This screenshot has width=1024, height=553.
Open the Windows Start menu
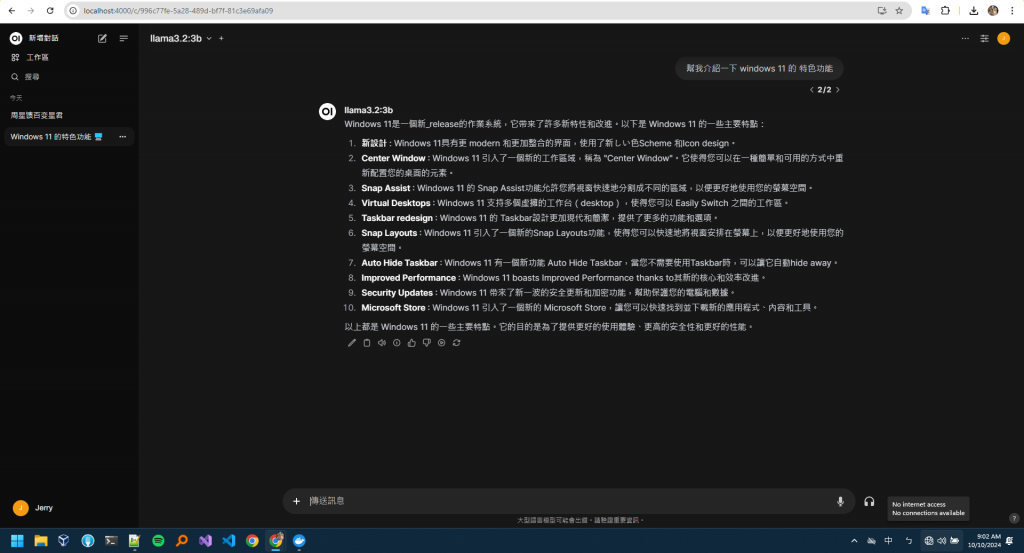point(17,541)
